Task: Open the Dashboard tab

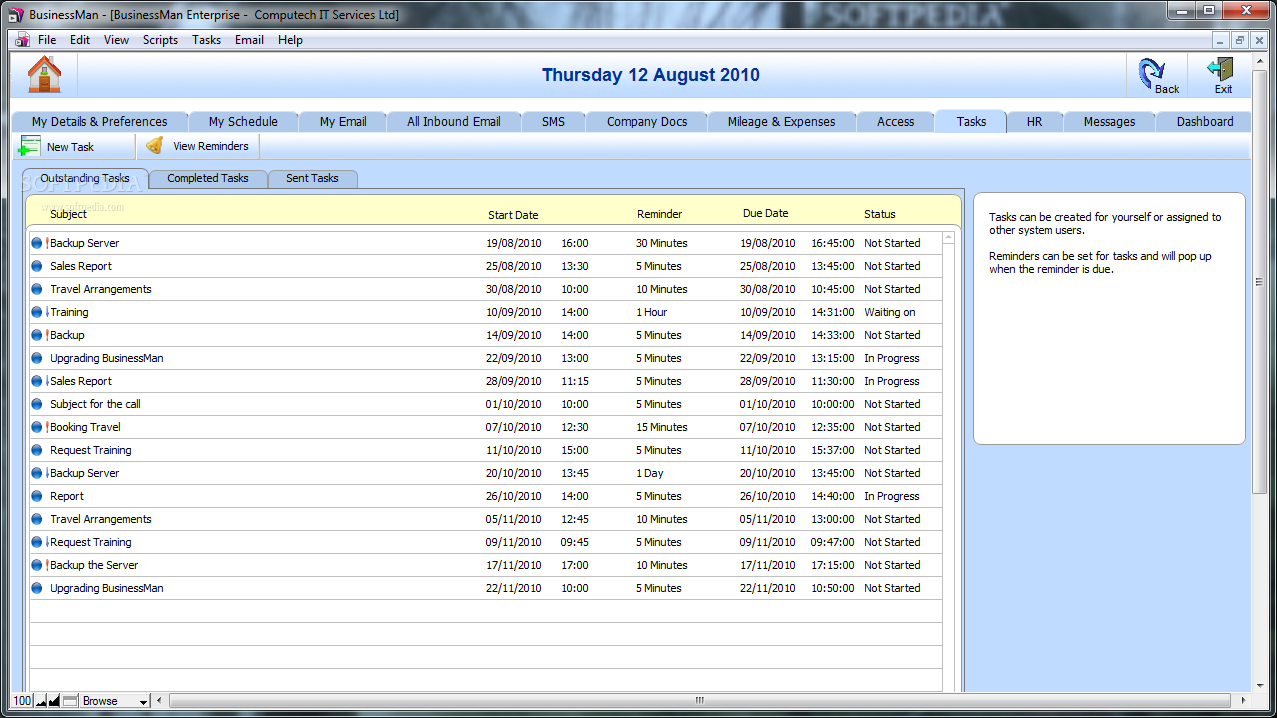Action: click(1205, 121)
